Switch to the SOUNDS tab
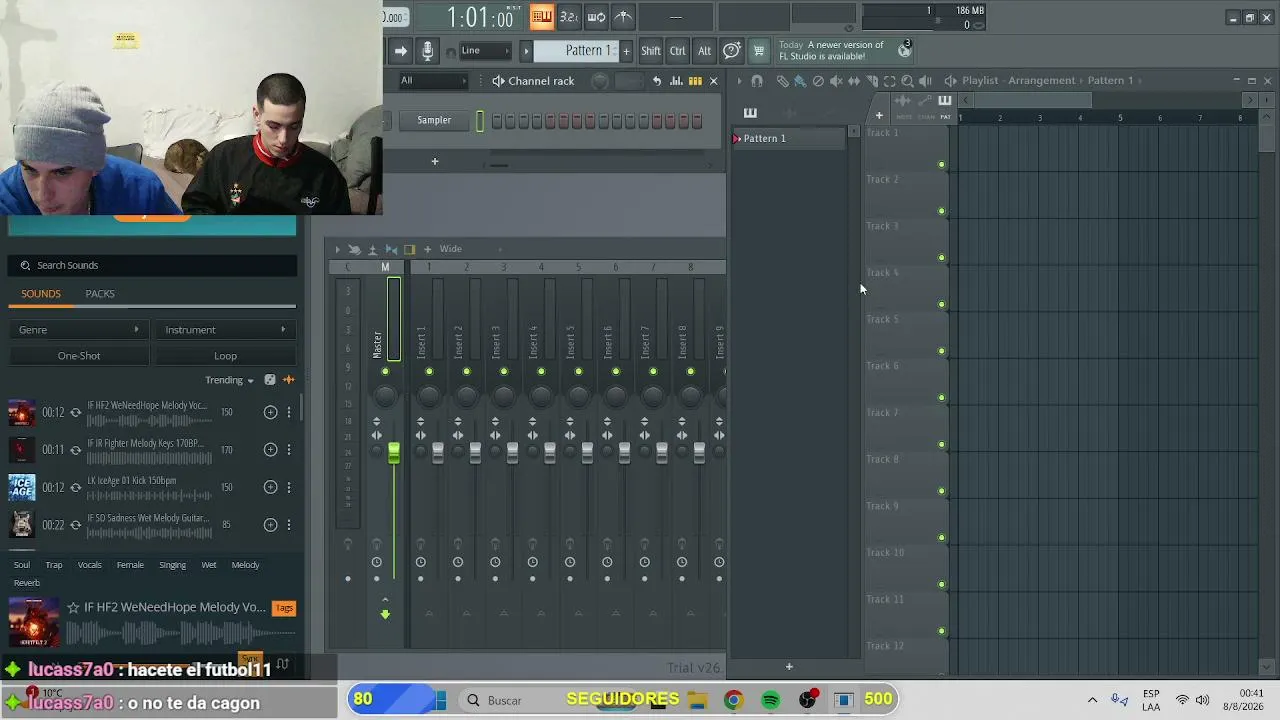 [x=41, y=294]
